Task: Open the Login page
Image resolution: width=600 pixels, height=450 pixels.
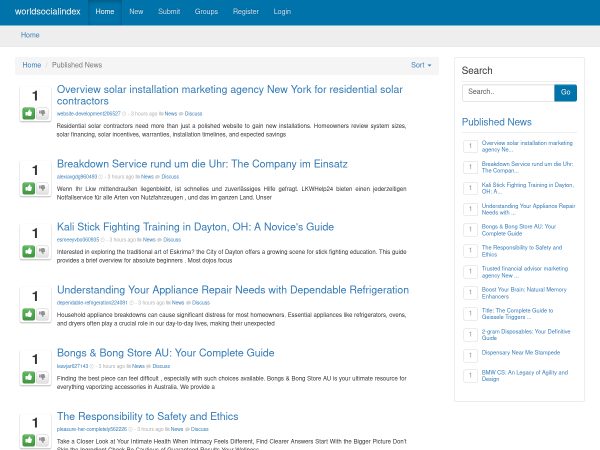Action: [x=282, y=12]
